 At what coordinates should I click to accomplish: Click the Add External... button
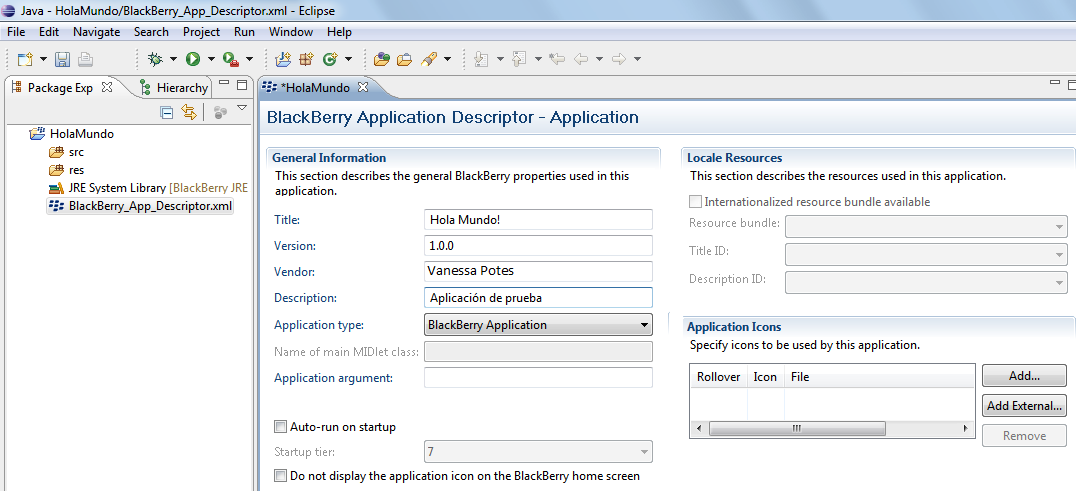point(1023,406)
